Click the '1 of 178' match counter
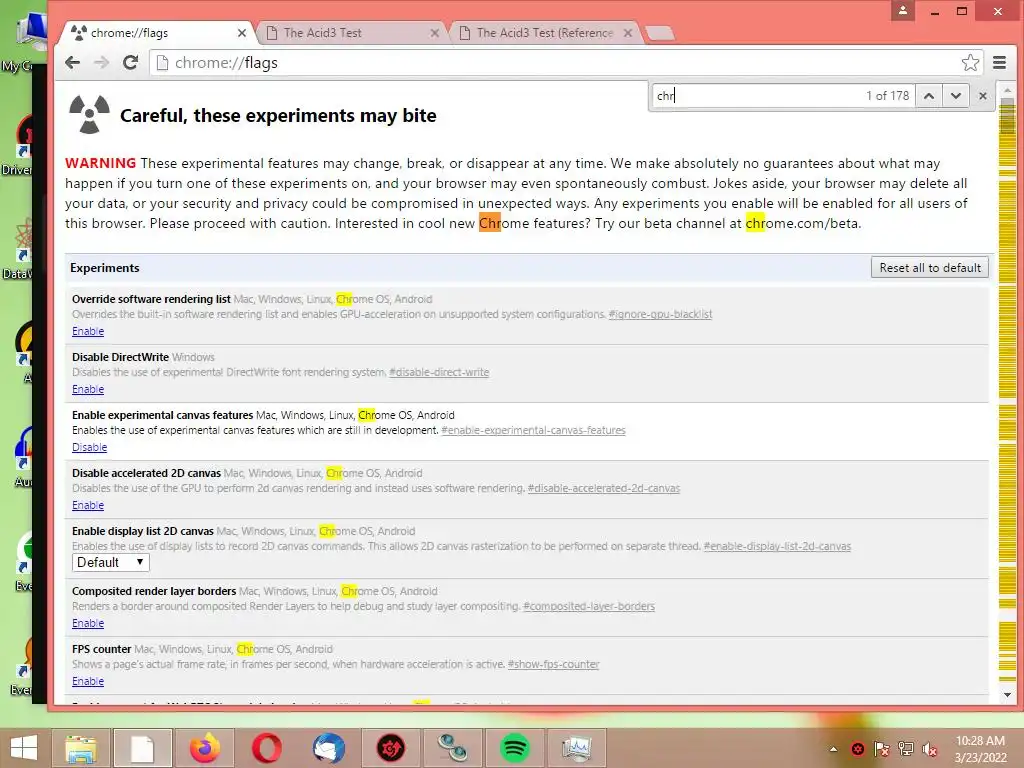 click(888, 96)
